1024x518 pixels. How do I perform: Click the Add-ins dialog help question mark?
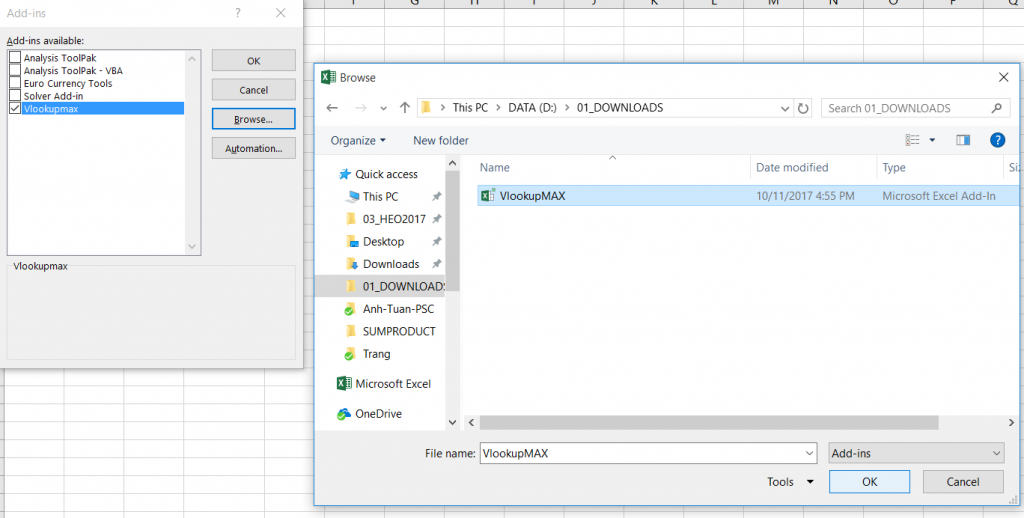[x=238, y=12]
